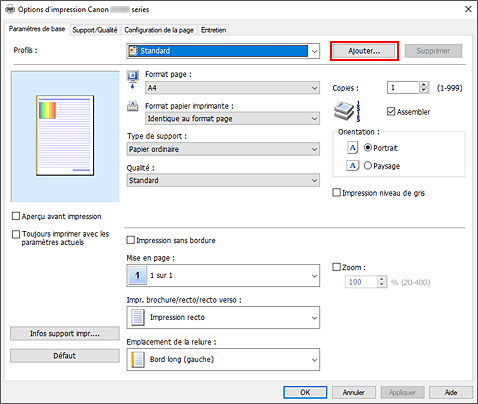The image size is (478, 404).
Task: Close the print options dialog
Action: point(468,9)
